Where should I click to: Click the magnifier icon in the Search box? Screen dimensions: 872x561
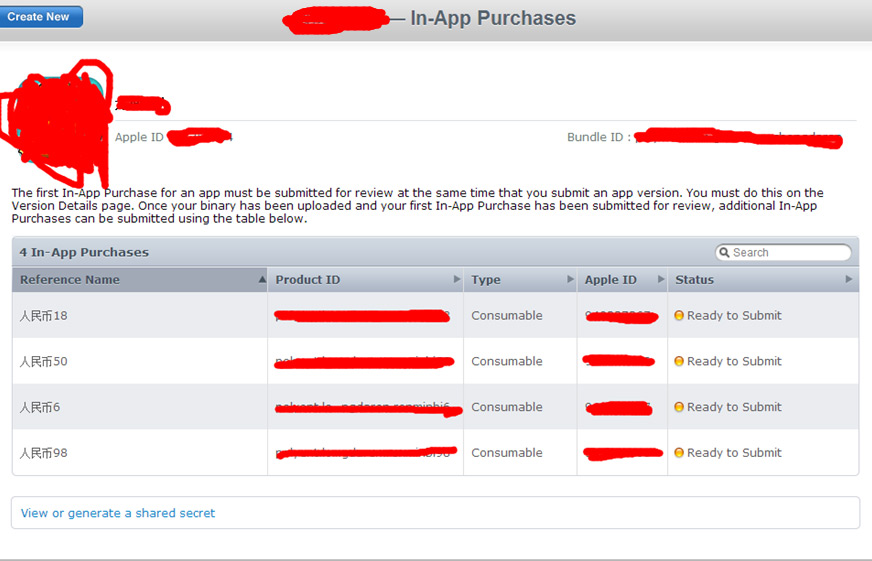(x=724, y=252)
